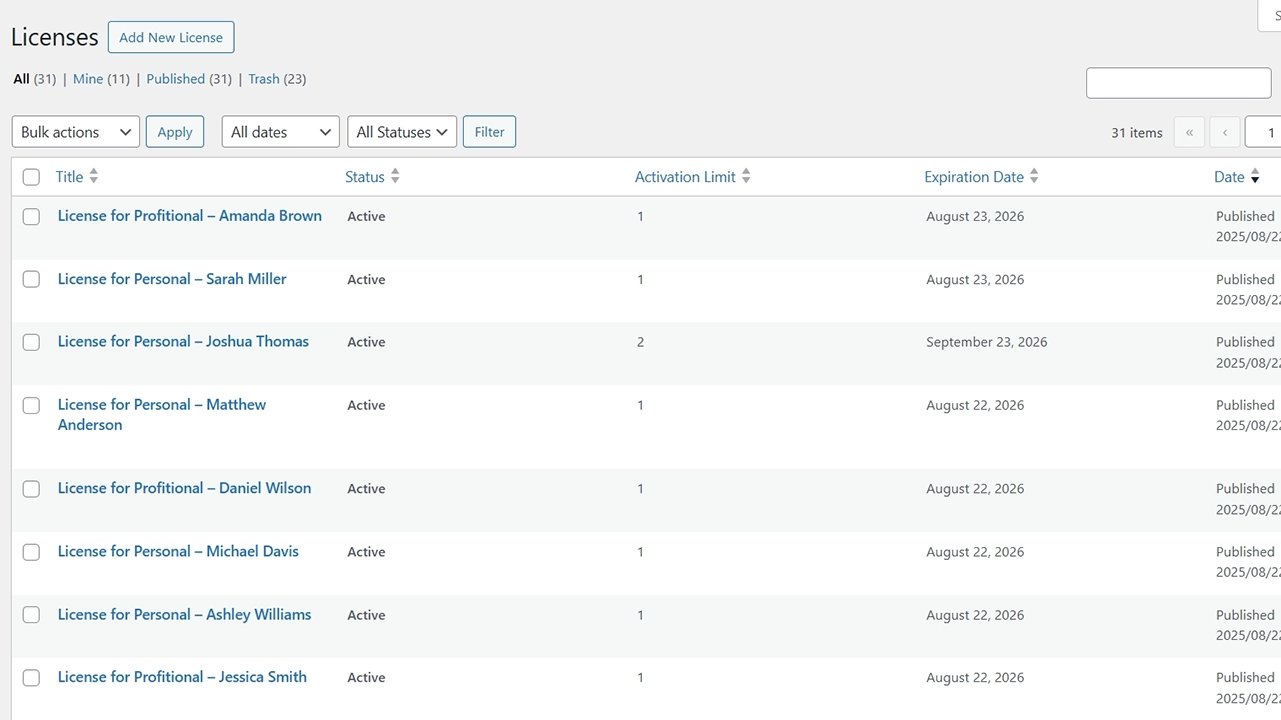Open Sarah Miller's Personal license link
The width and height of the screenshot is (1281, 720).
172,279
